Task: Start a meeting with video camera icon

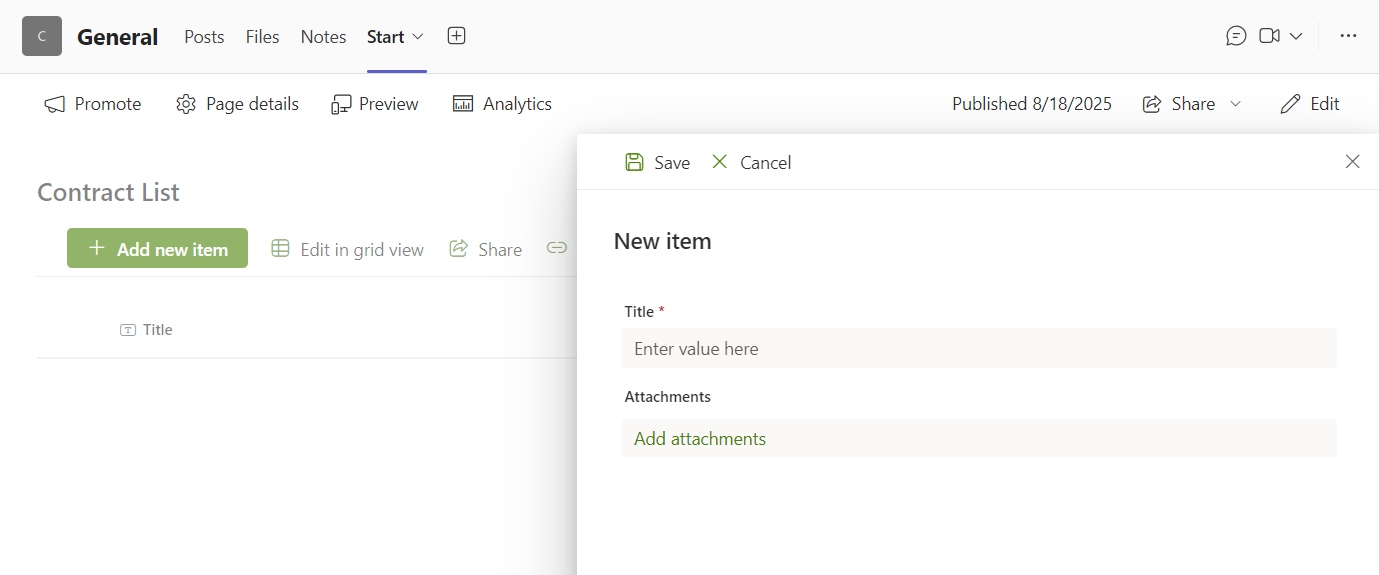Action: click(x=1269, y=36)
